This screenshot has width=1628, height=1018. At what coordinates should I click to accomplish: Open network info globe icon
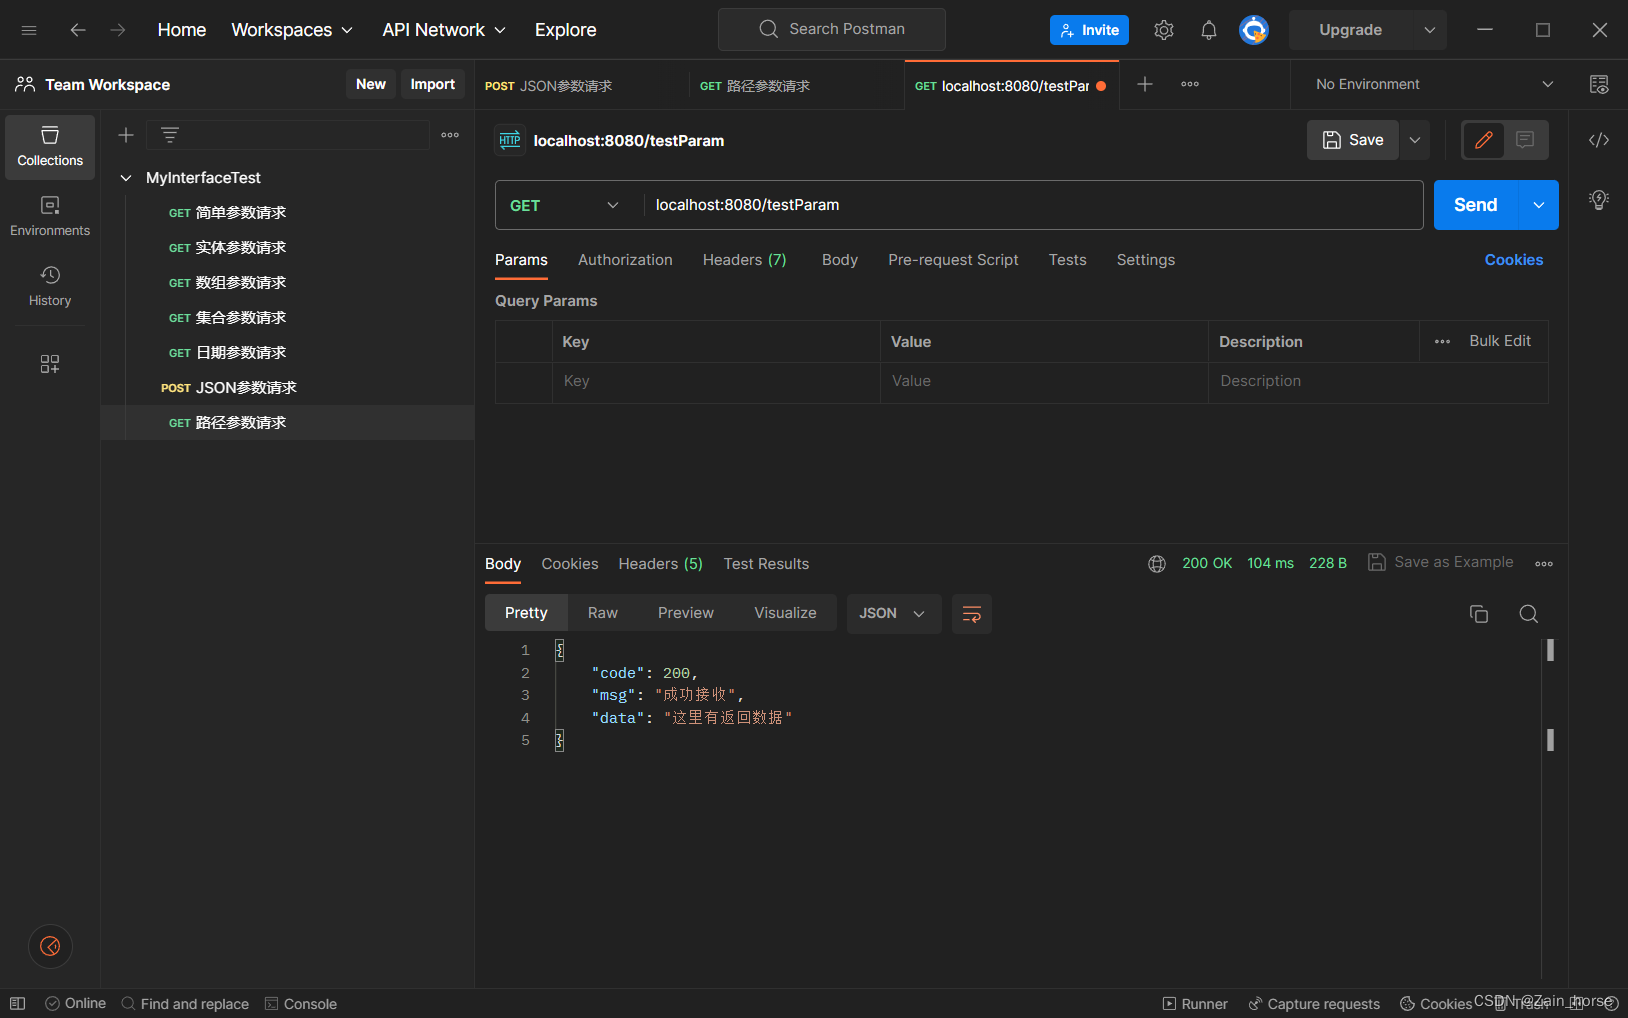point(1157,564)
